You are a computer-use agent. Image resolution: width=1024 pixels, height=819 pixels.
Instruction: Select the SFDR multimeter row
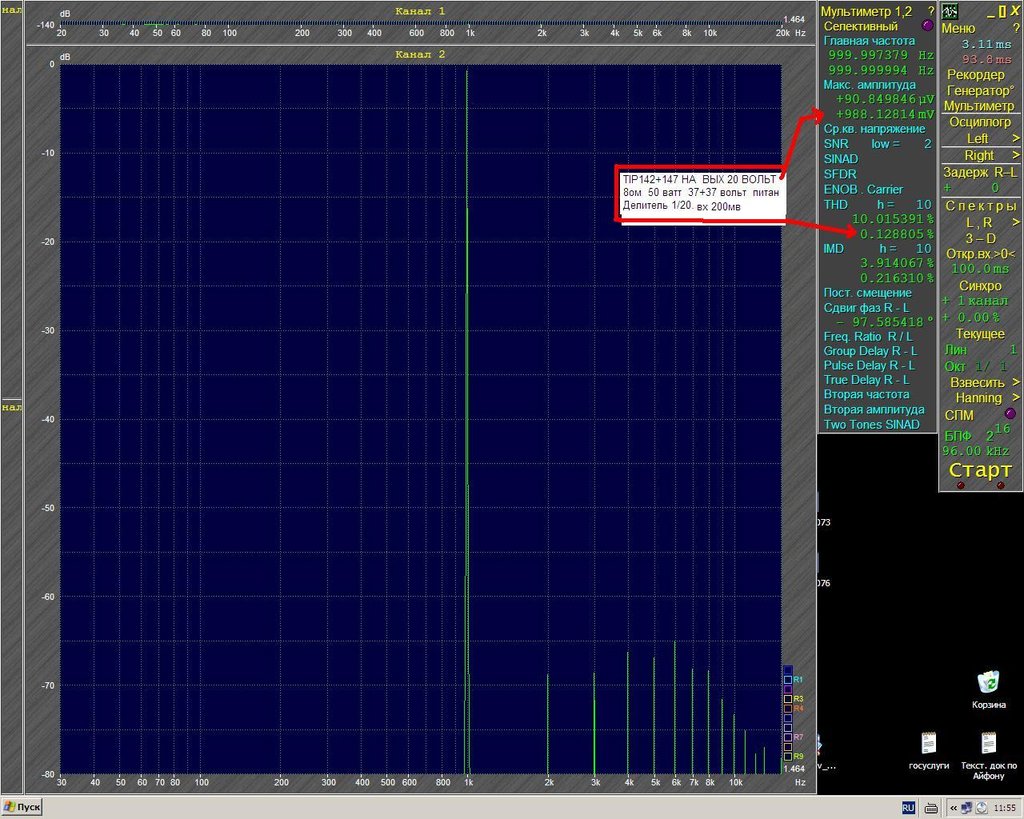pyautogui.click(x=840, y=174)
